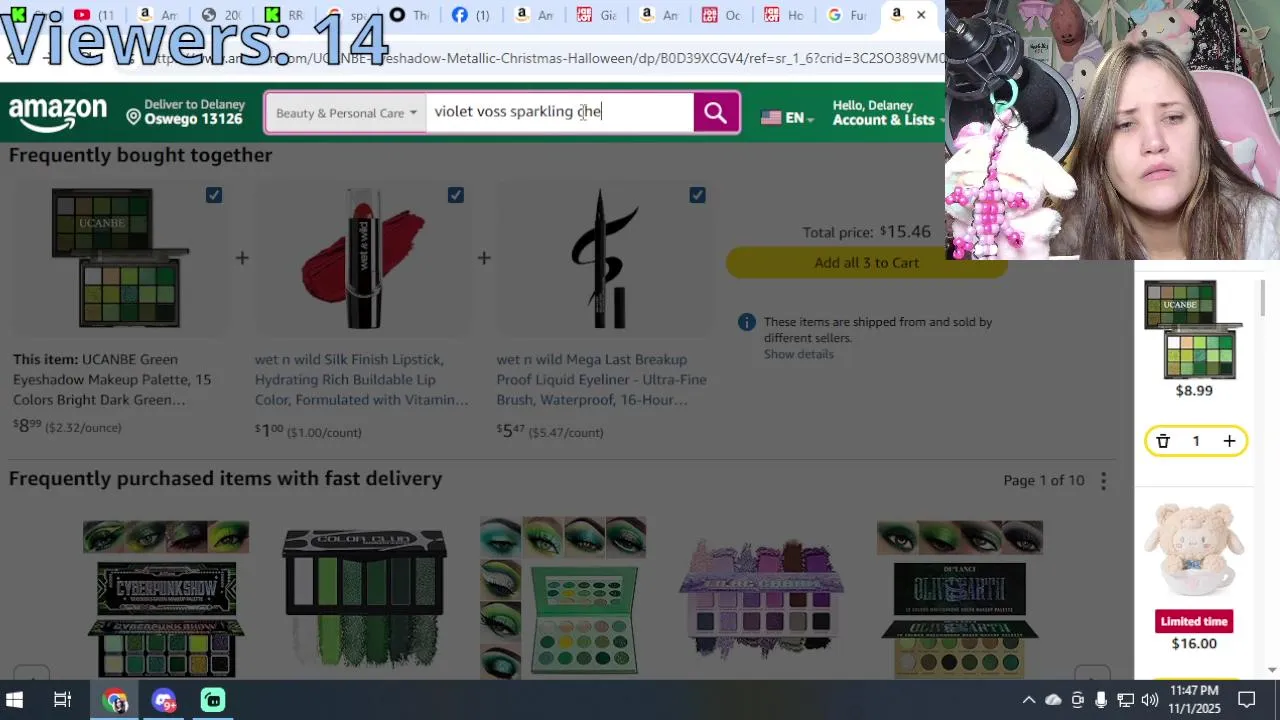Open the green eyeshadow with eye looks thumbnail

[563, 597]
